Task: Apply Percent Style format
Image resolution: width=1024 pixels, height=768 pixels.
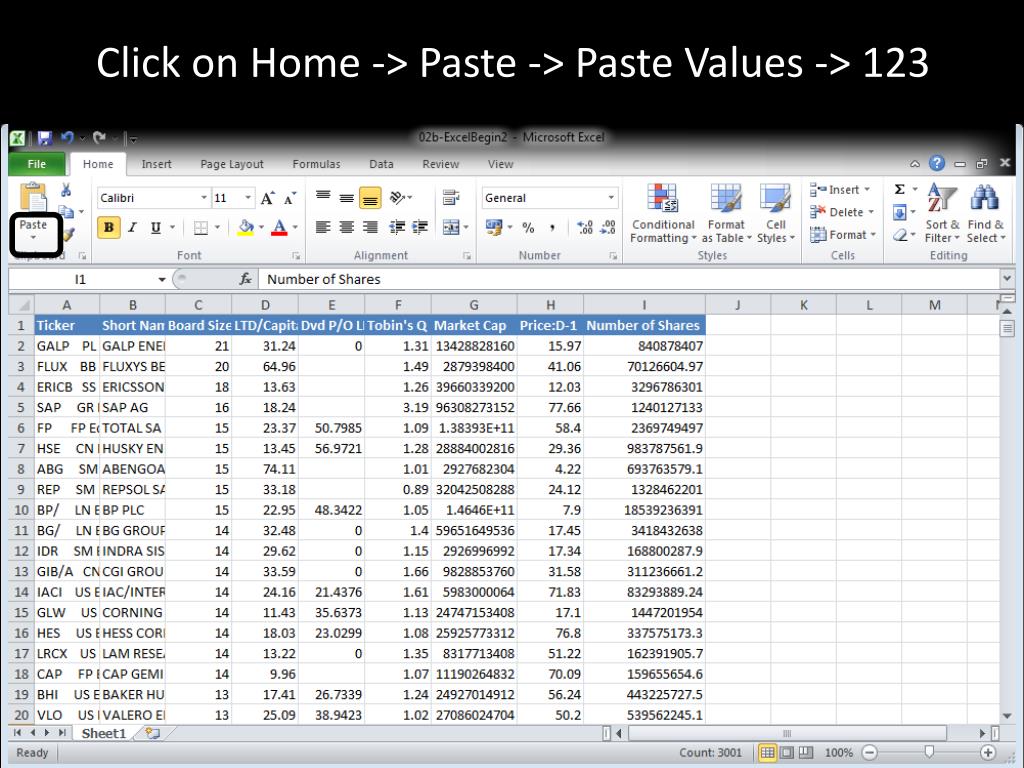Action: pyautogui.click(x=528, y=227)
